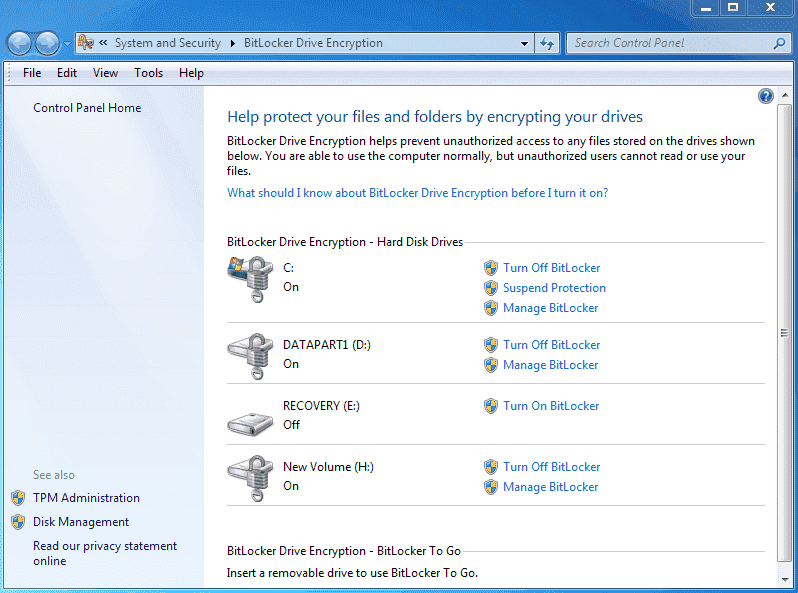
Task: Click System and Security breadcrumb
Action: (168, 43)
